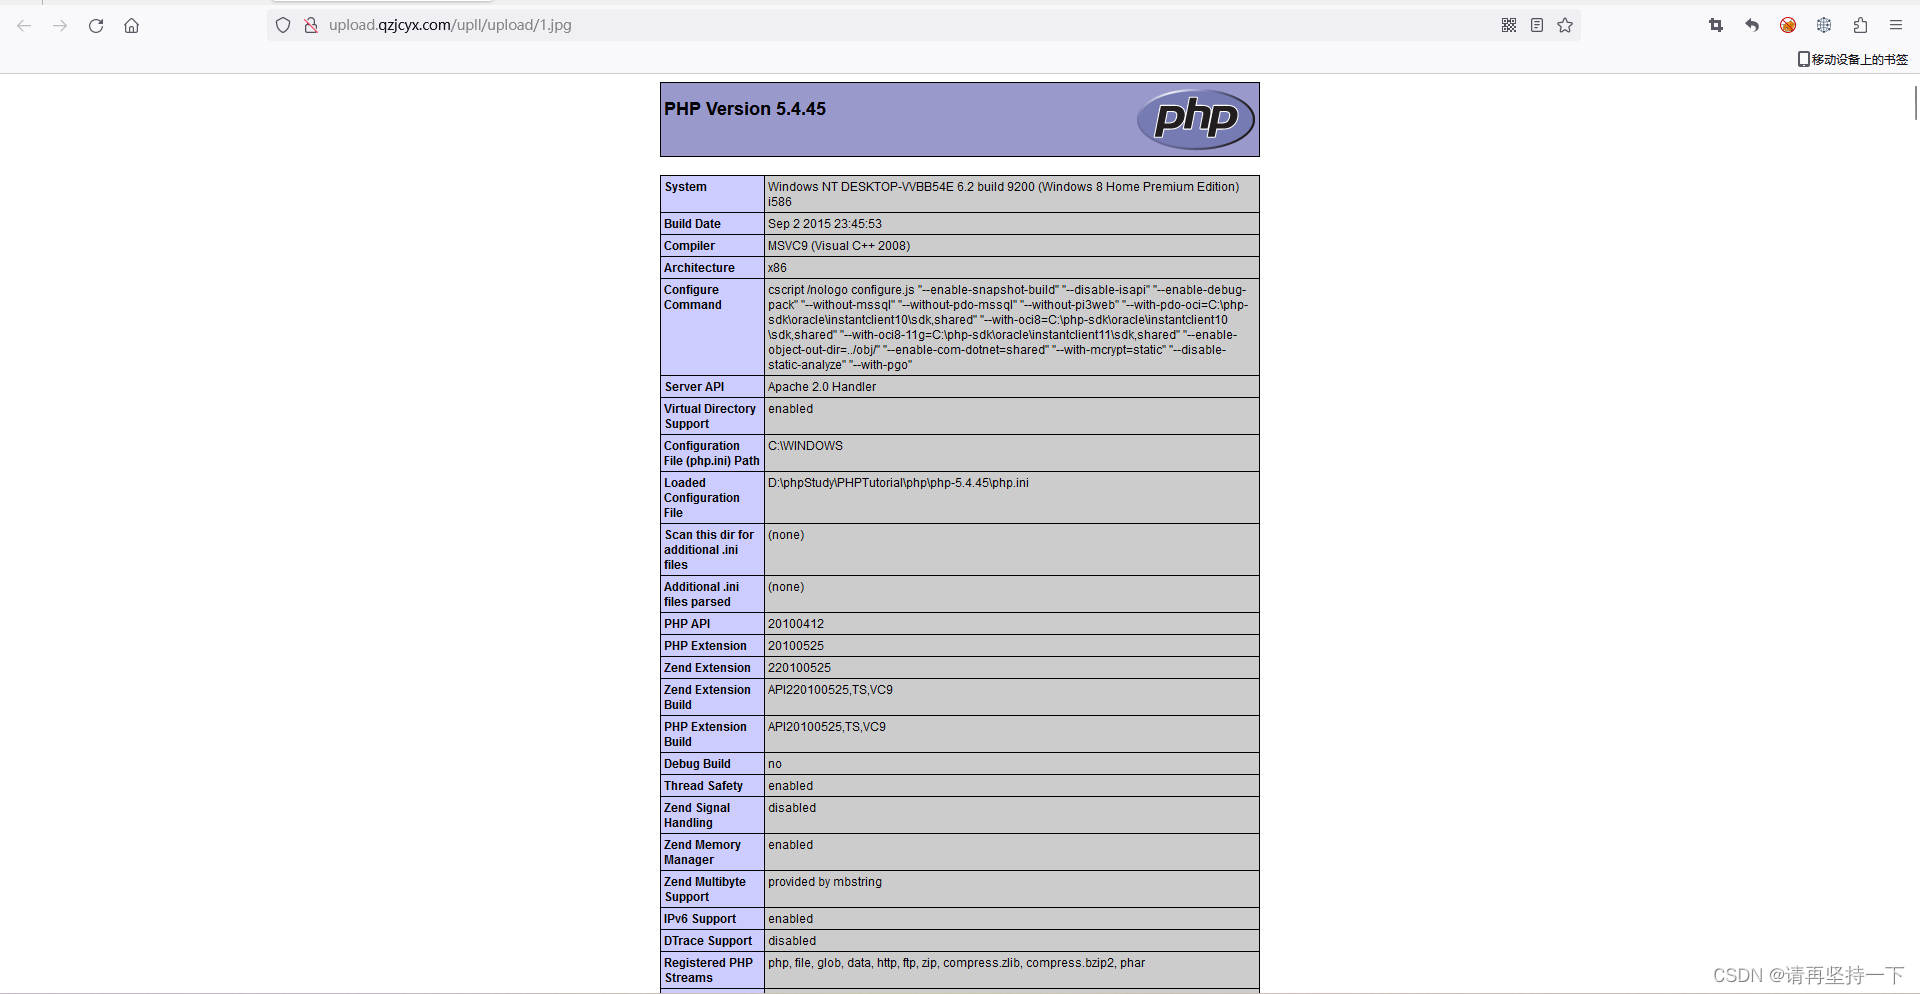
Task: View the insecure connection lock icon
Action: (x=311, y=25)
